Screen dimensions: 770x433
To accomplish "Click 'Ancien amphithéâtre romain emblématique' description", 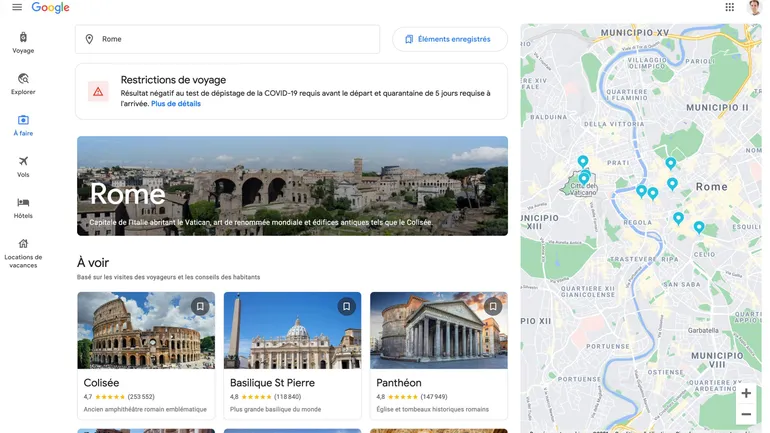I will coord(145,409).
